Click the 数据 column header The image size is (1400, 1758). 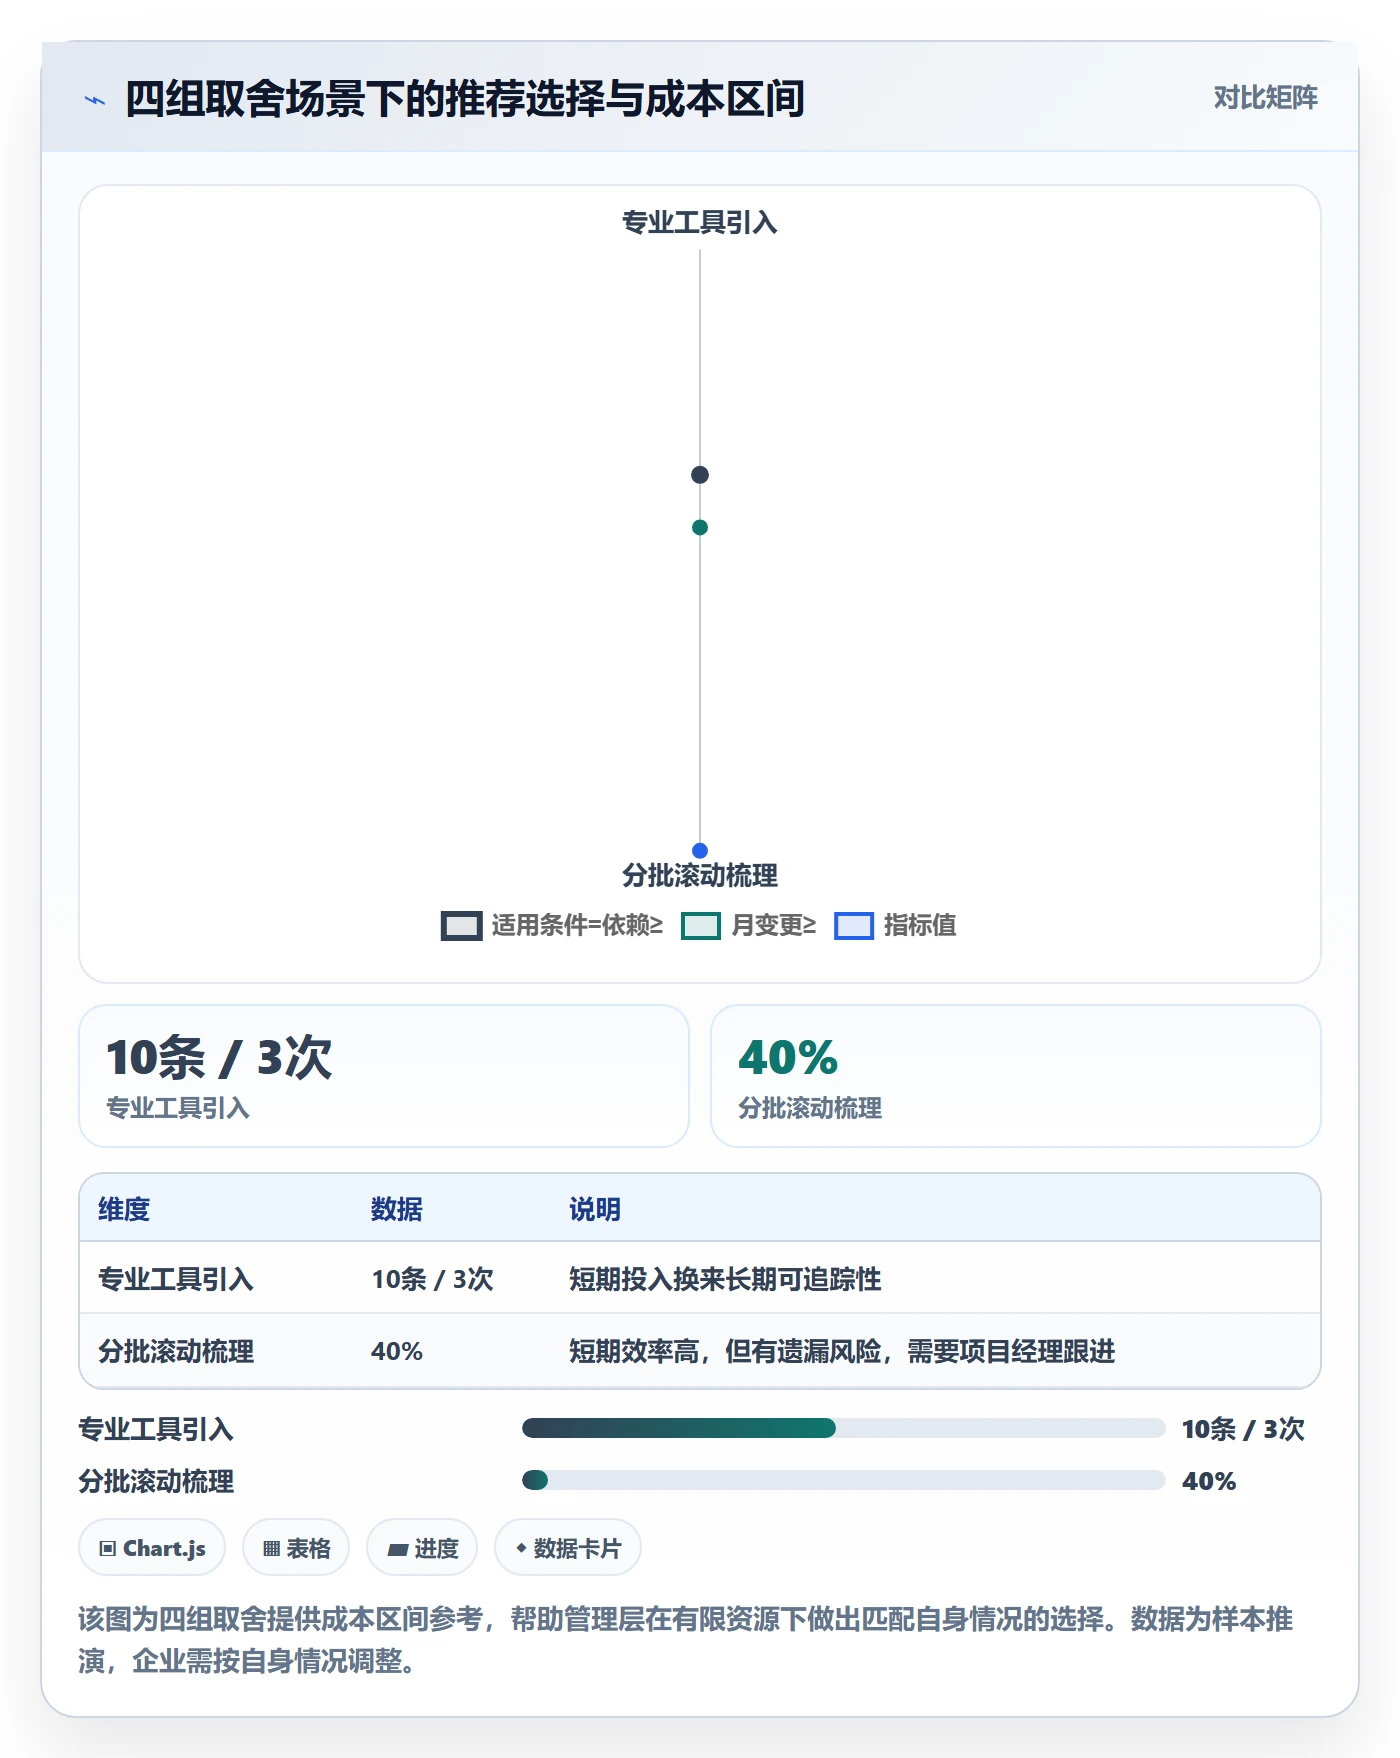coord(397,1209)
